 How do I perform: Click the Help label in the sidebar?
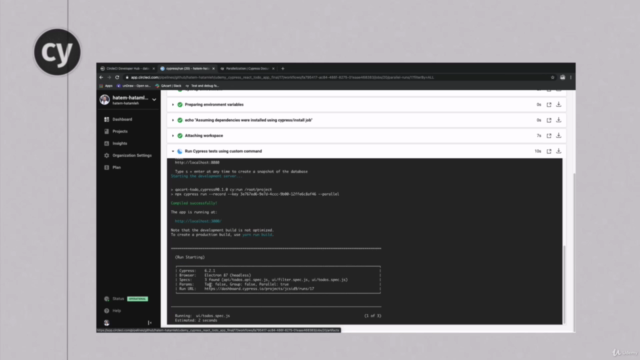point(117,311)
